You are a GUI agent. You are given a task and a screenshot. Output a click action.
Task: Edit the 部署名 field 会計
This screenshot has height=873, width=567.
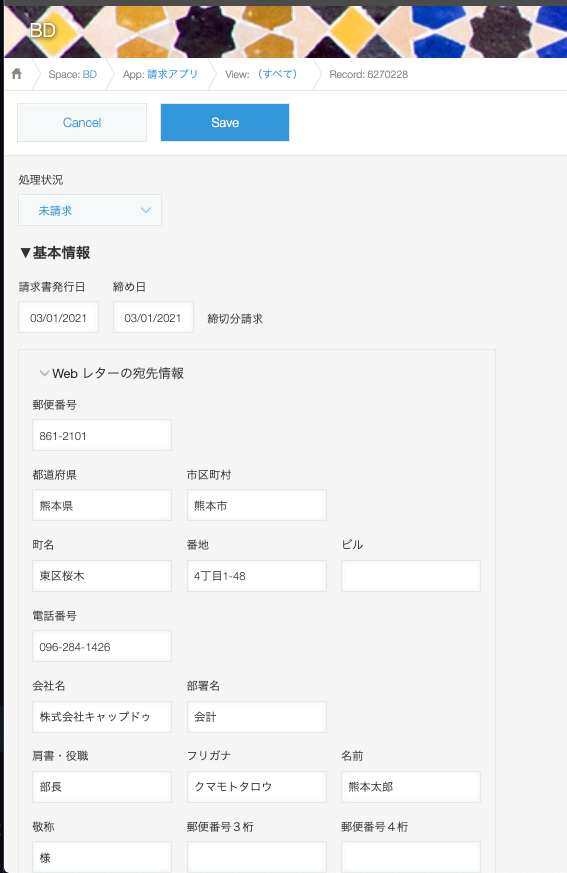coord(257,717)
